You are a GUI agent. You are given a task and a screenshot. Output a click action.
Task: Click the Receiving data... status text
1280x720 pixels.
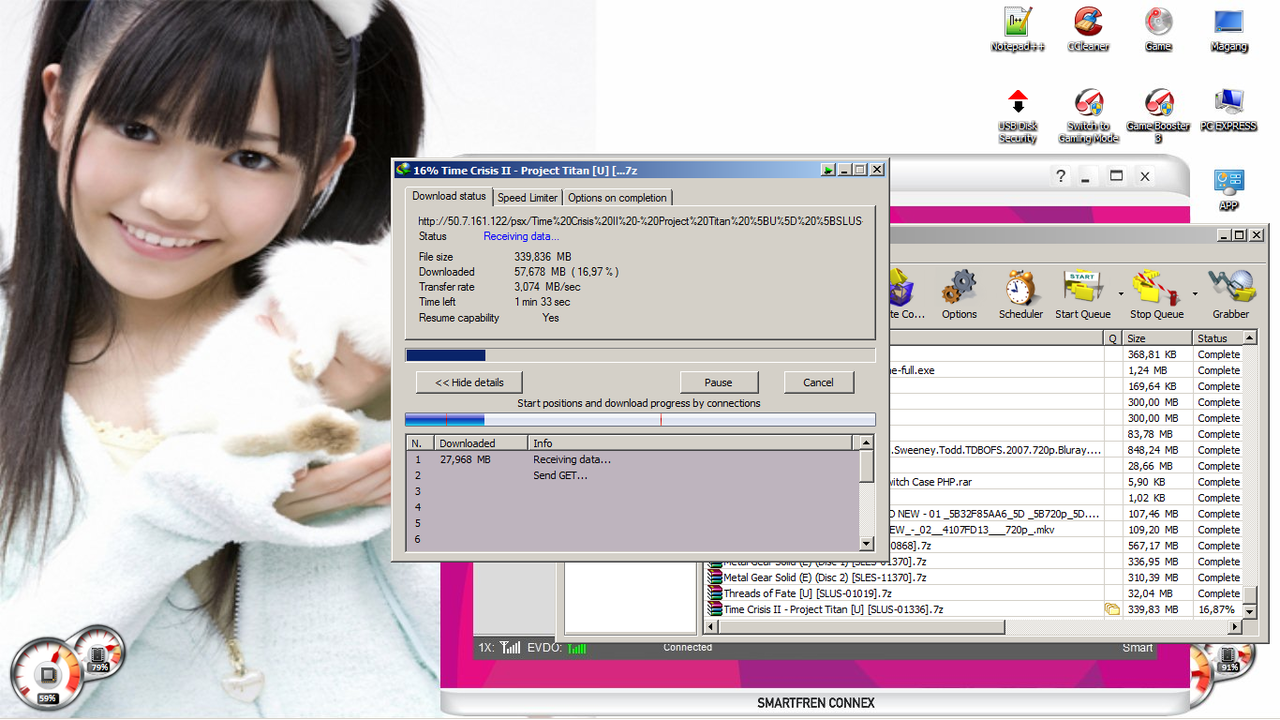pyautogui.click(x=521, y=236)
